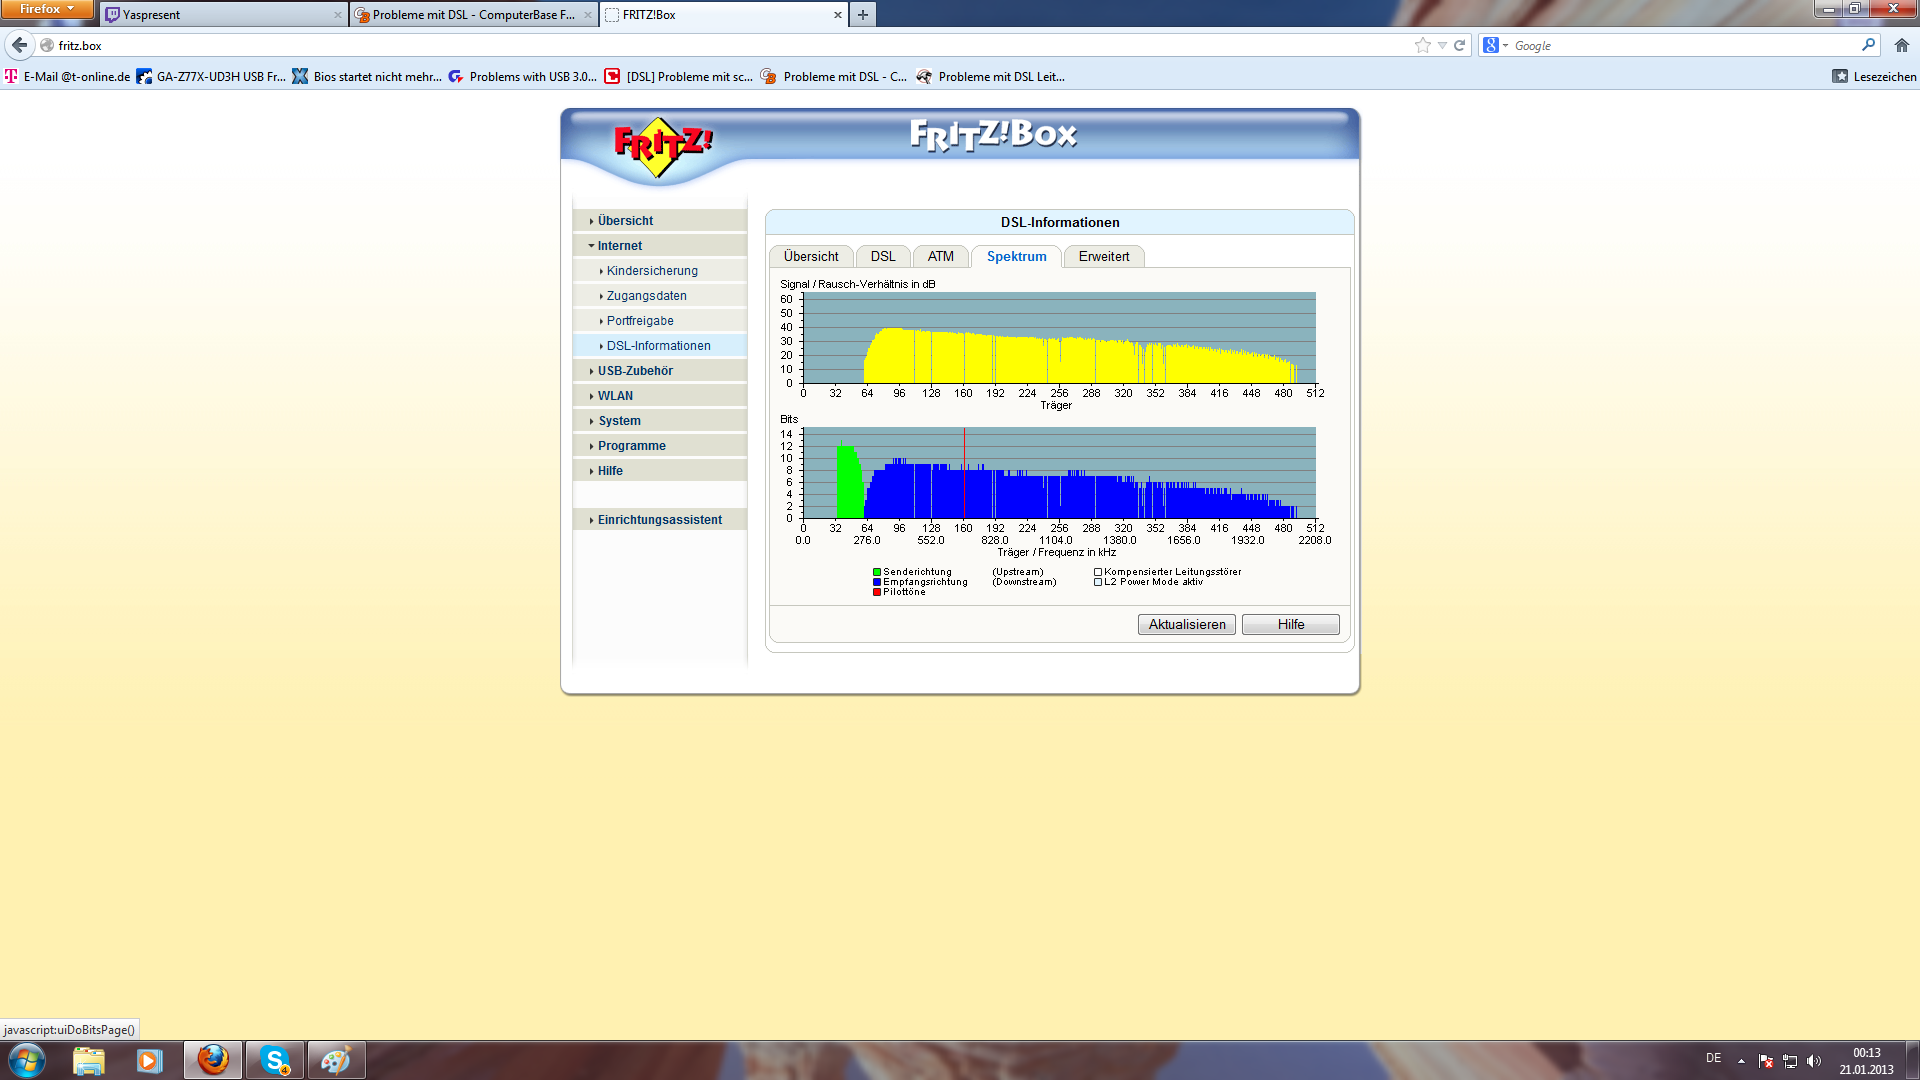Open new tab with plus button
The height and width of the screenshot is (1080, 1920).
pos(863,15)
